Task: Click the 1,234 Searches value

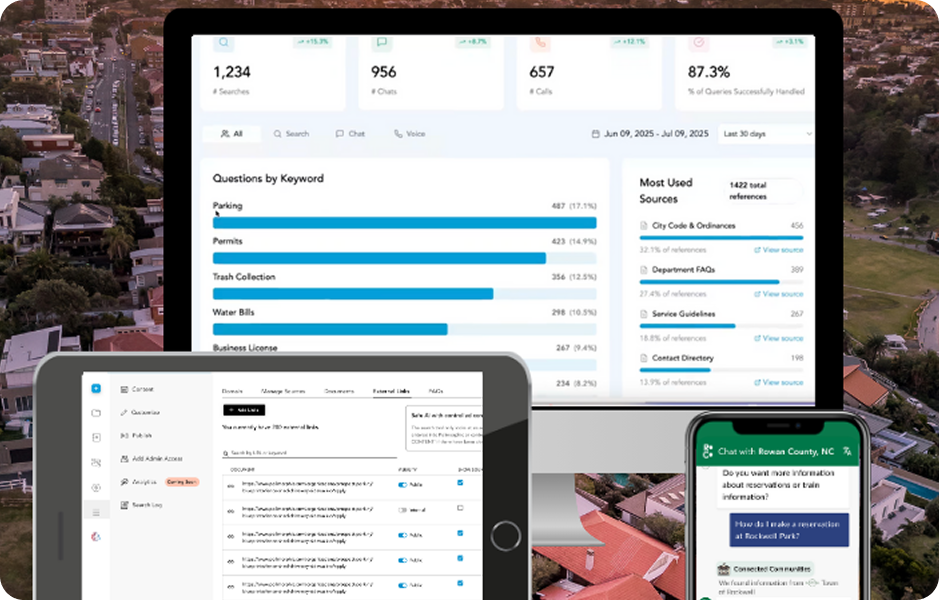Action: 232,72
